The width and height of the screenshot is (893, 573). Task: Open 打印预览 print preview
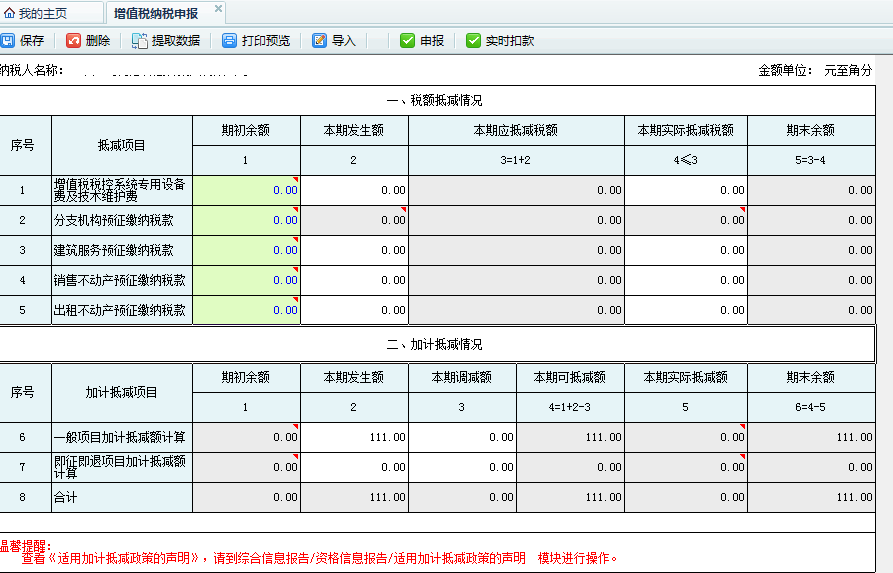click(x=230, y=41)
